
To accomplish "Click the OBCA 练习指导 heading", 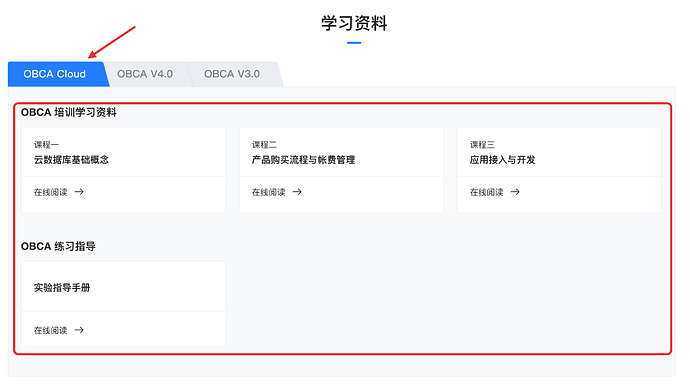I will [58, 246].
